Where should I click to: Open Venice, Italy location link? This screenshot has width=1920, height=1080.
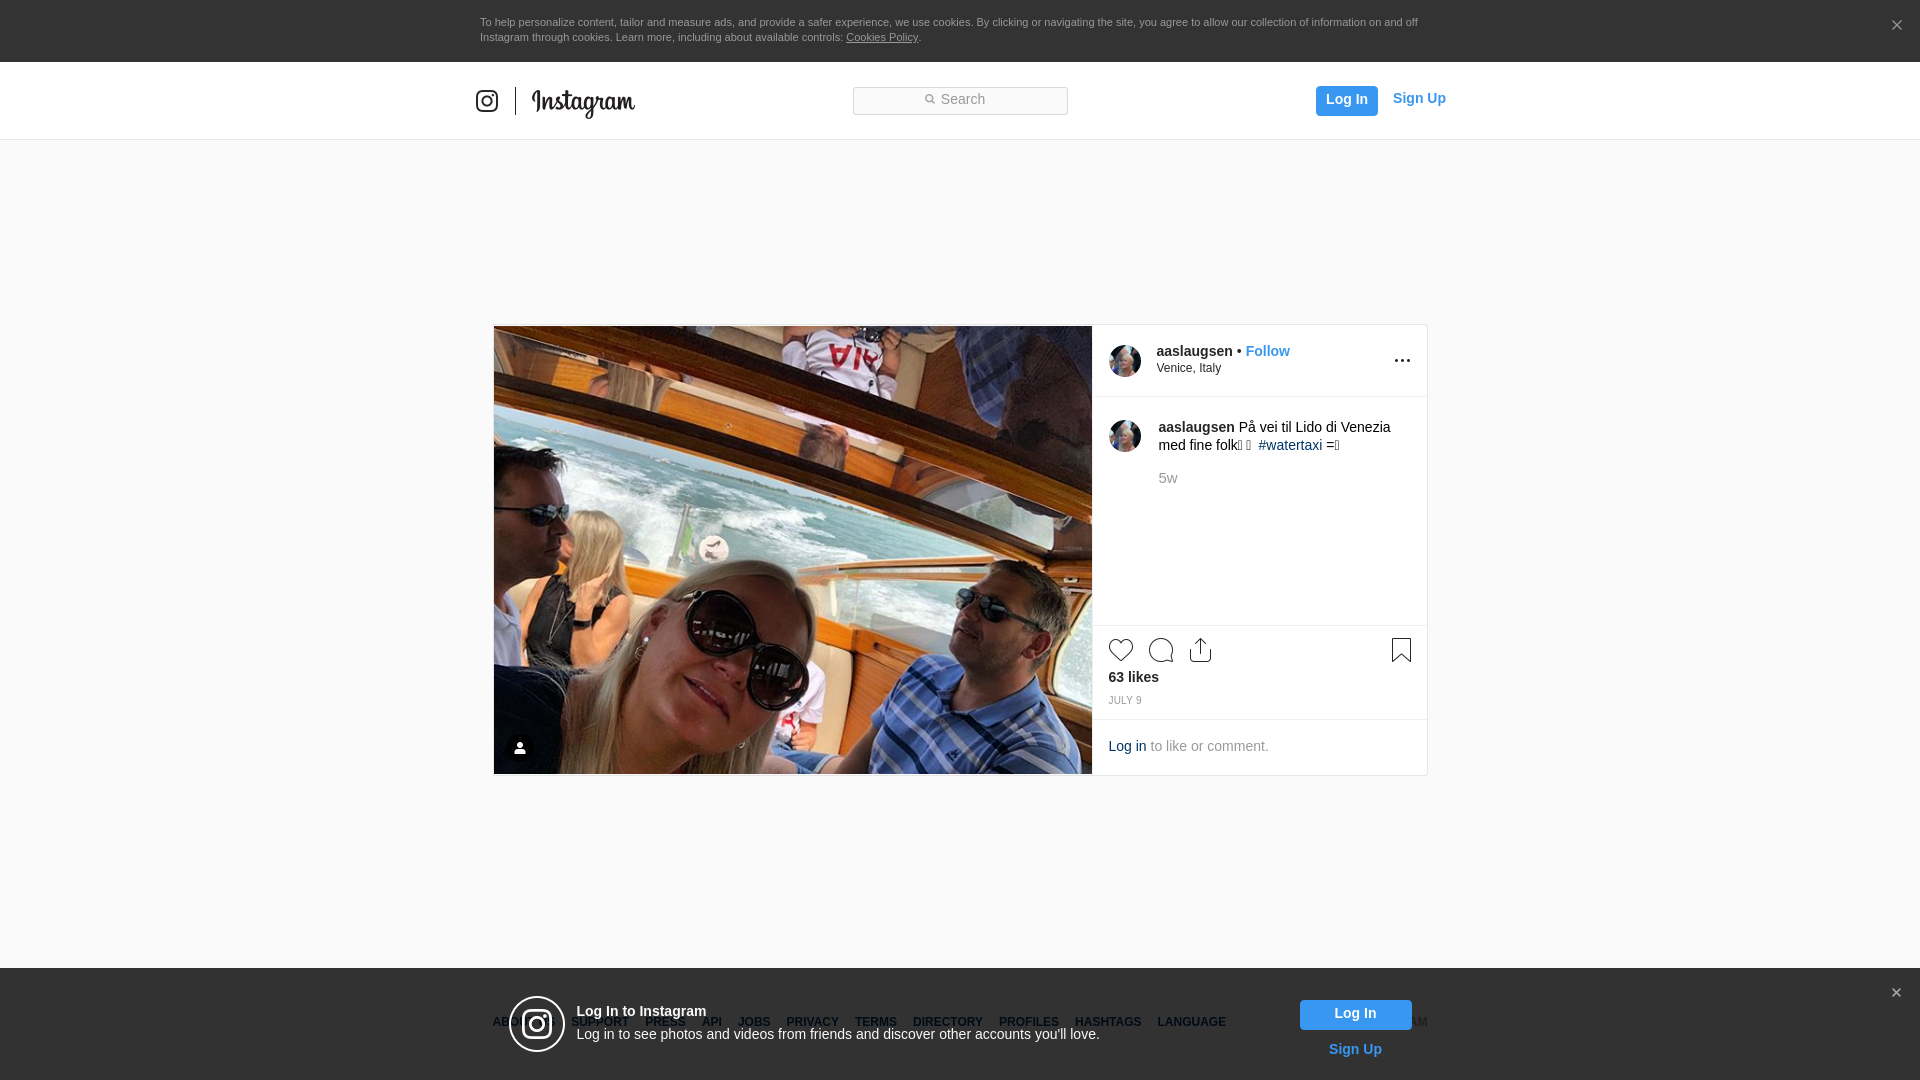click(1189, 368)
